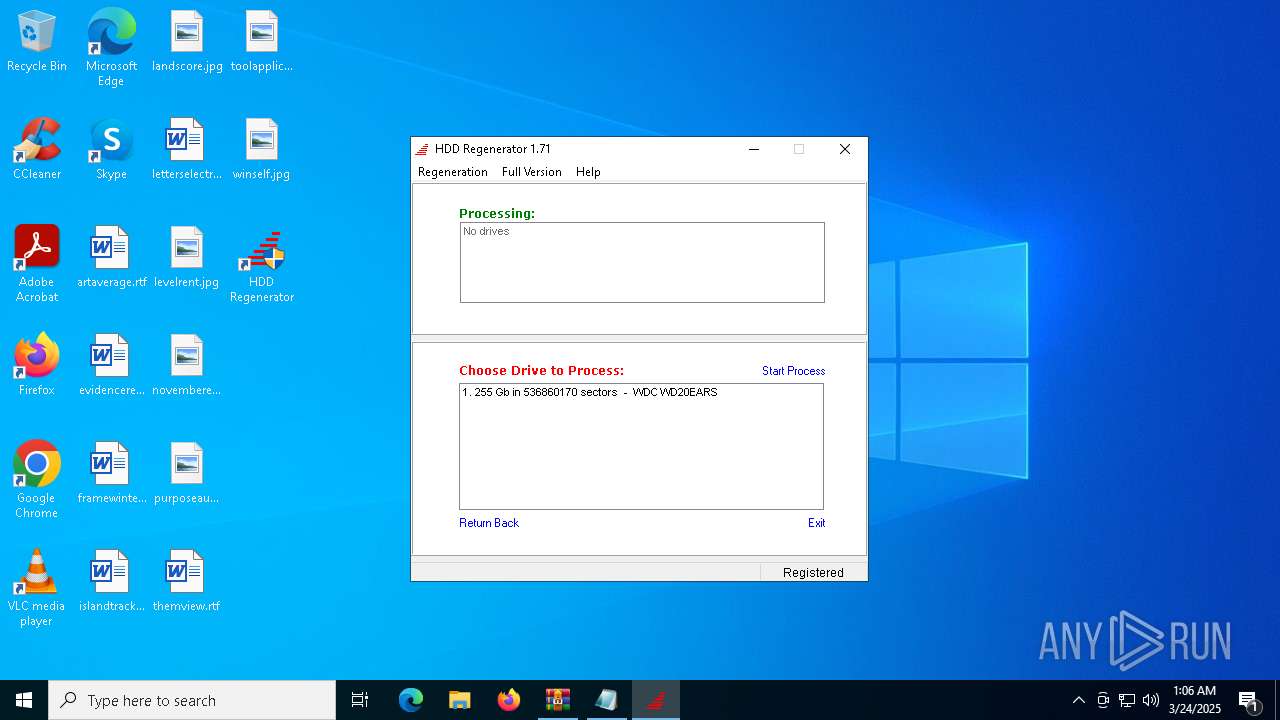This screenshot has width=1280, height=720.
Task: Select the levelrent.jpg file icon
Action: (187, 258)
